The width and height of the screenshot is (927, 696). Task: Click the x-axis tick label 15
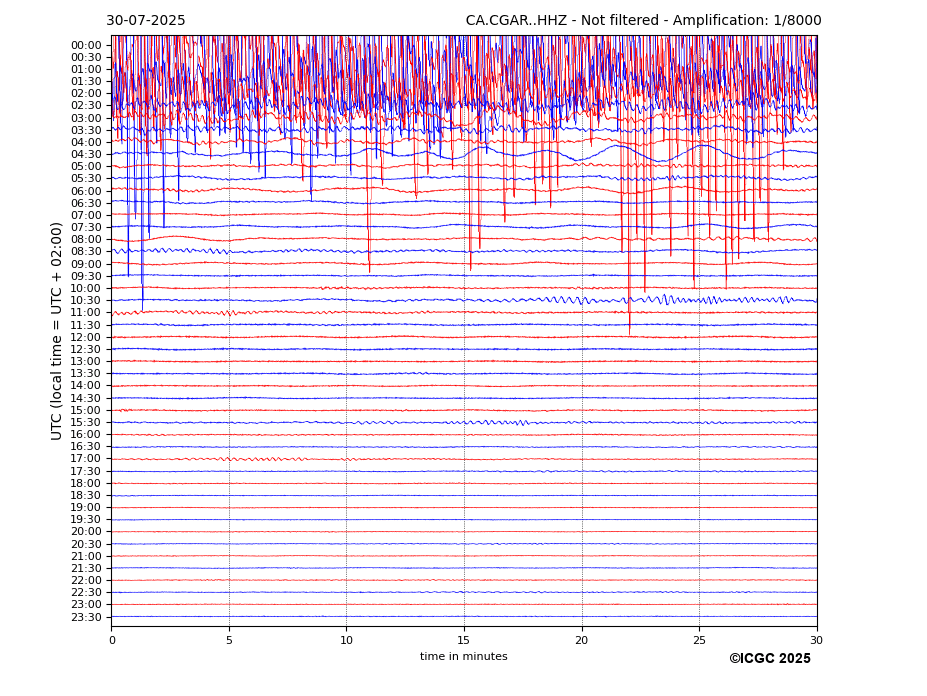(464, 640)
